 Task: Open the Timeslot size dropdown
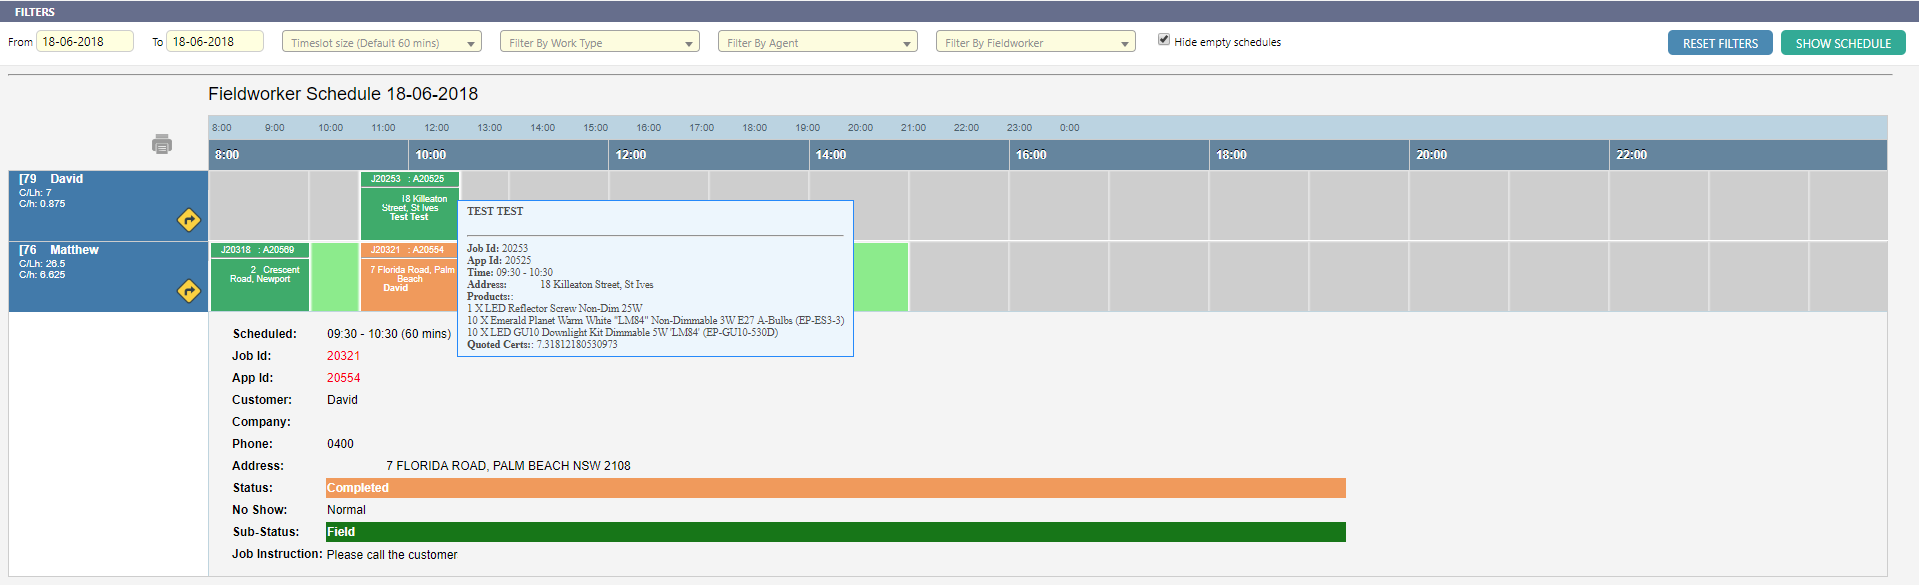pos(381,42)
